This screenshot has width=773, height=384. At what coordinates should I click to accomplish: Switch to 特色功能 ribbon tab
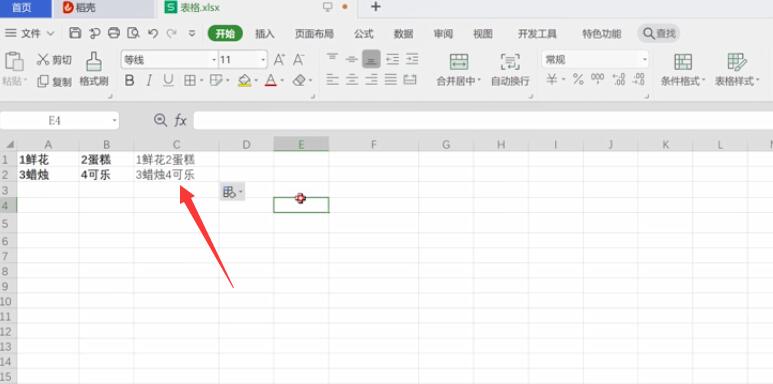coord(601,34)
